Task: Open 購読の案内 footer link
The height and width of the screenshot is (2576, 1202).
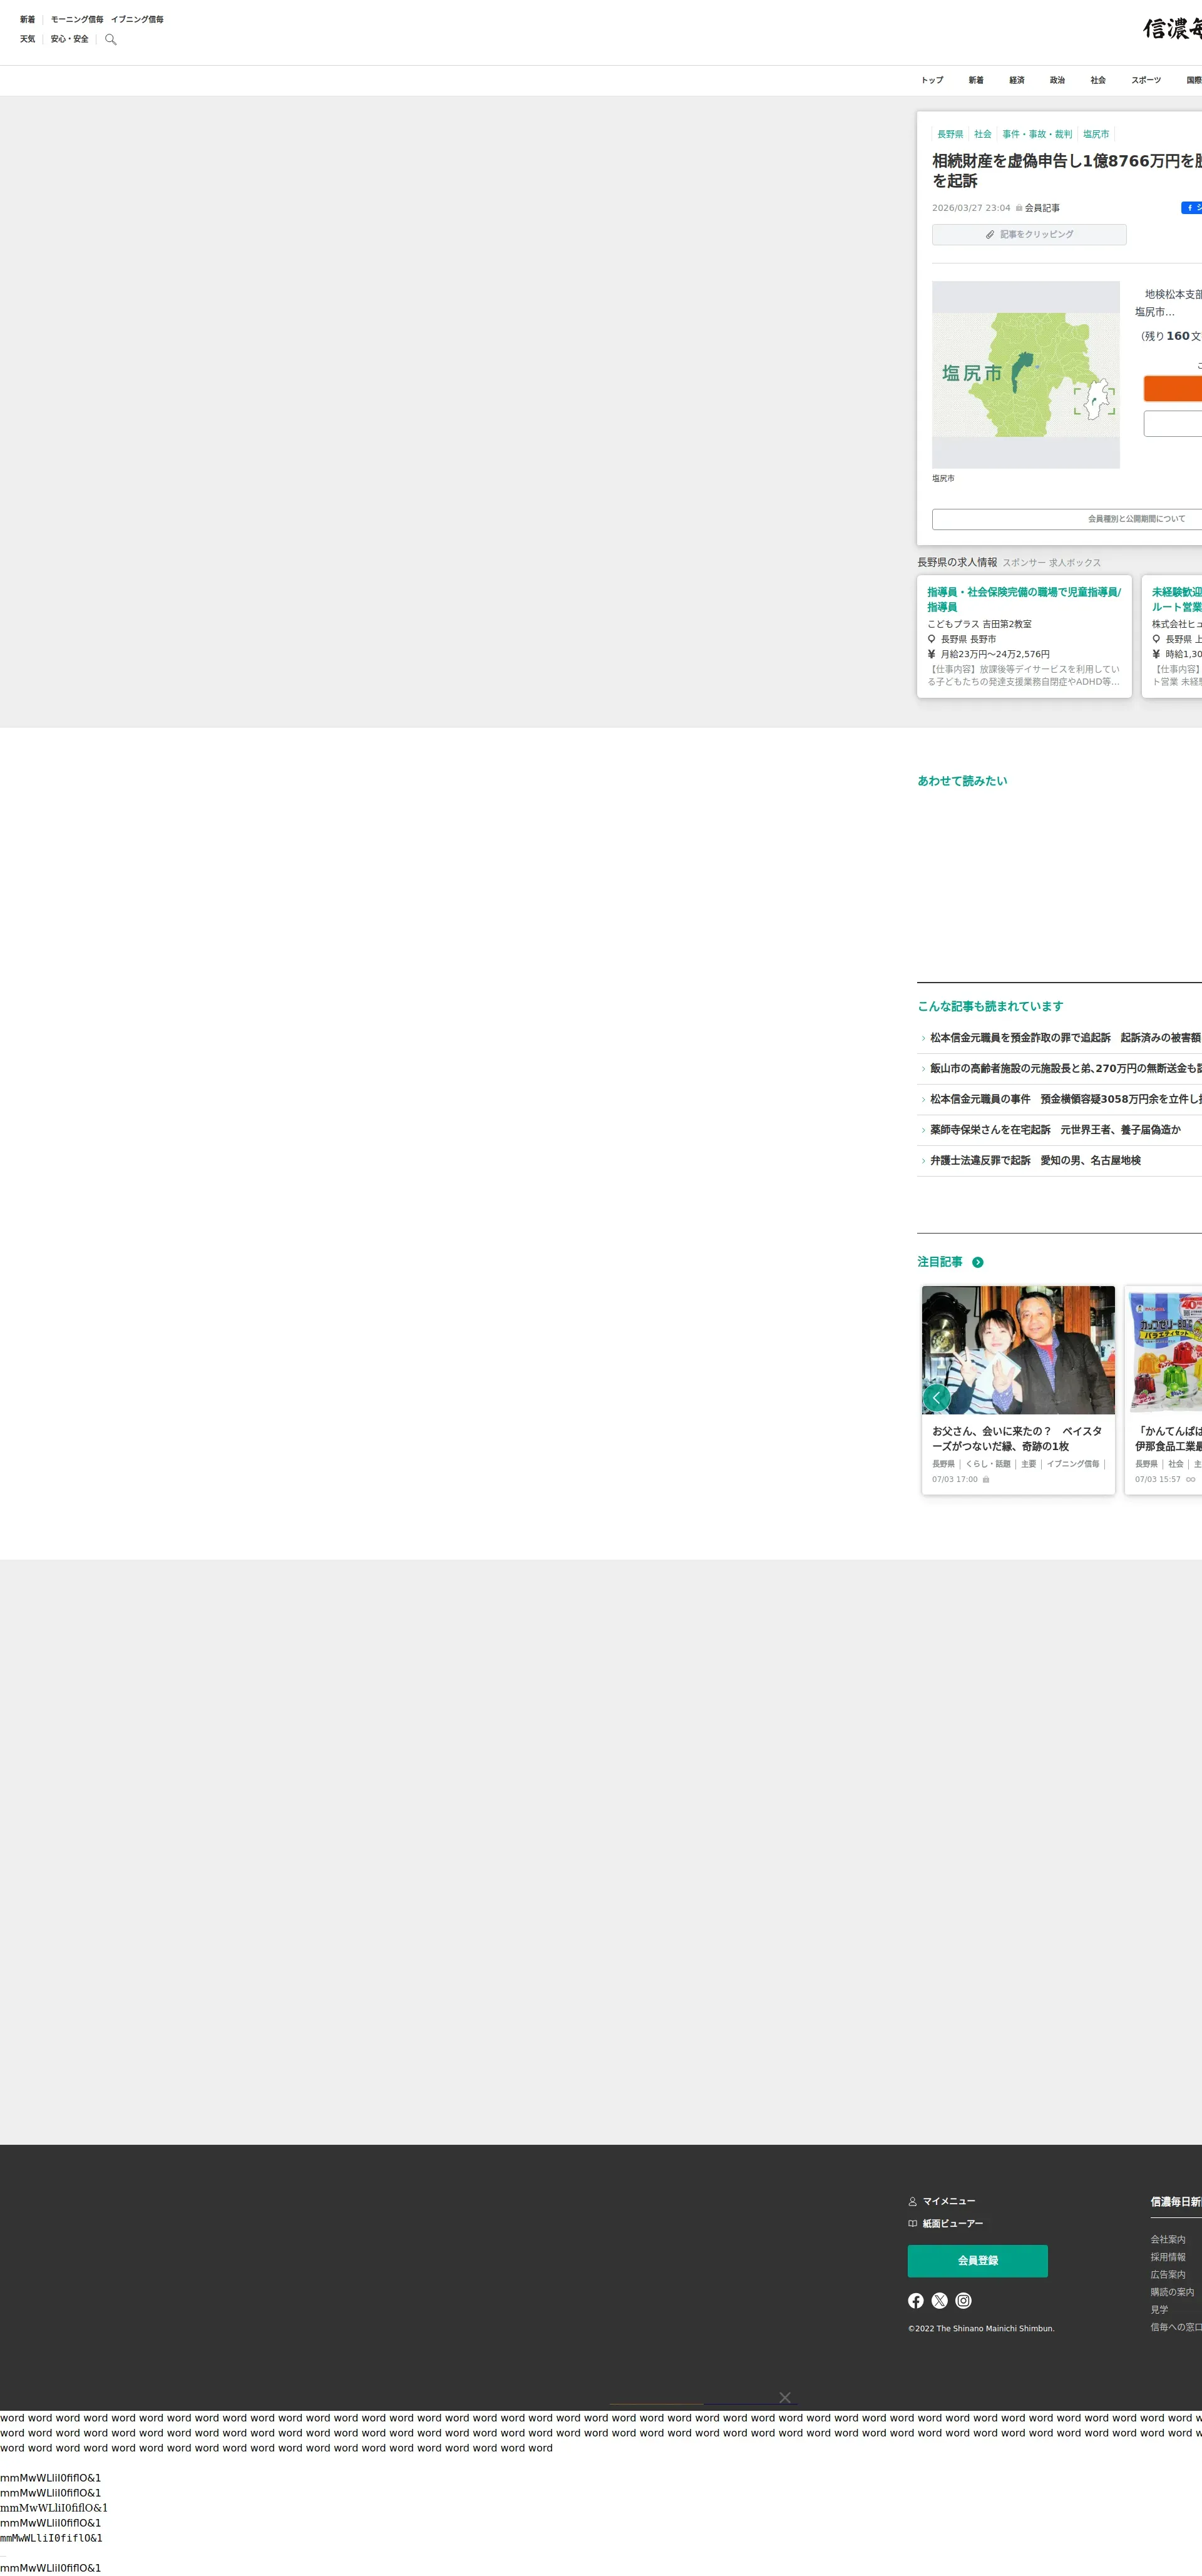Action: 1172,2292
